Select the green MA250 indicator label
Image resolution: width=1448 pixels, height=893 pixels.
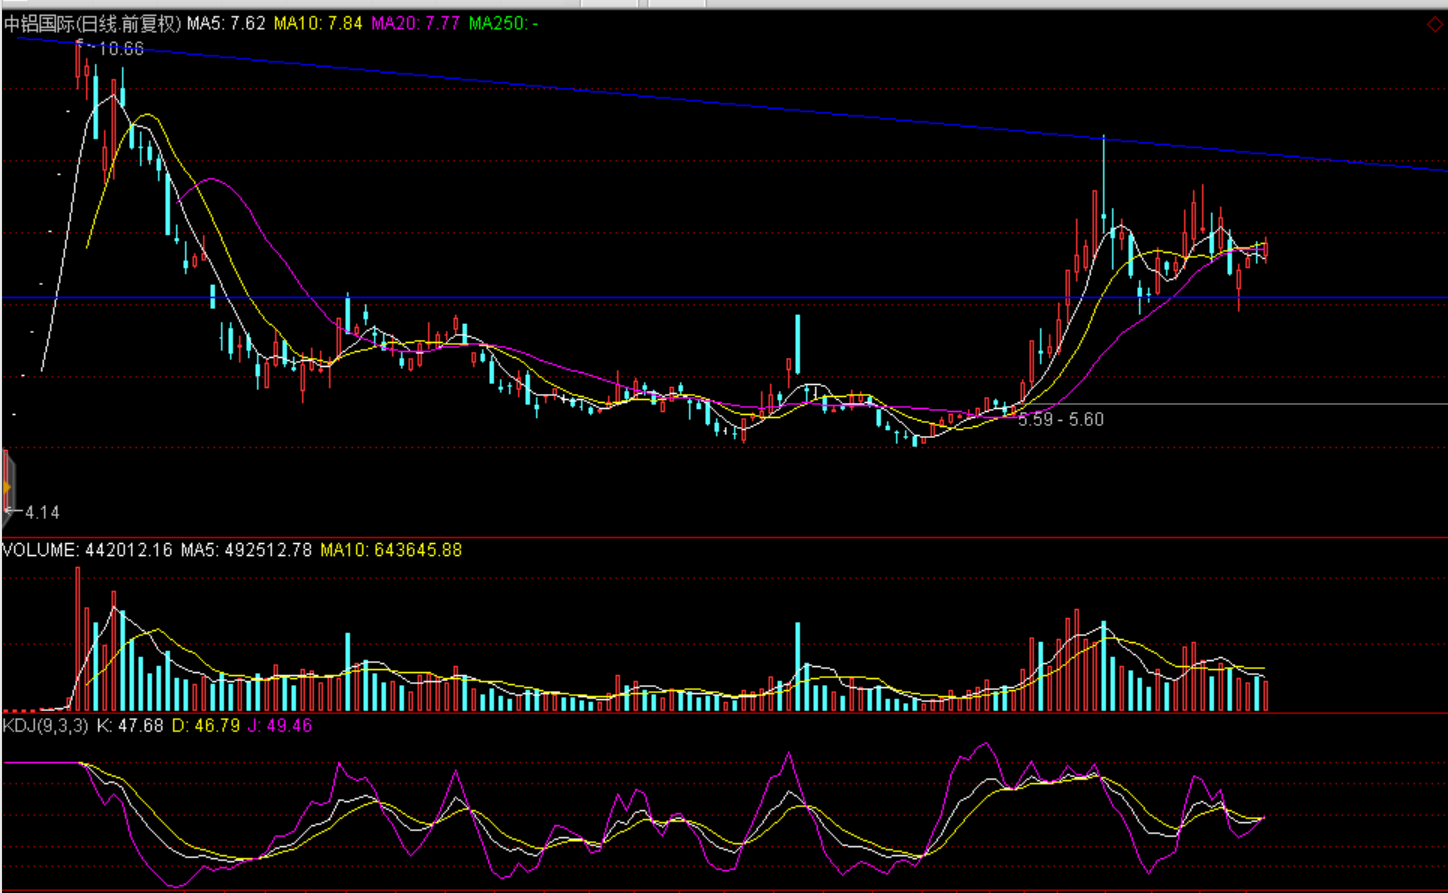point(504,23)
